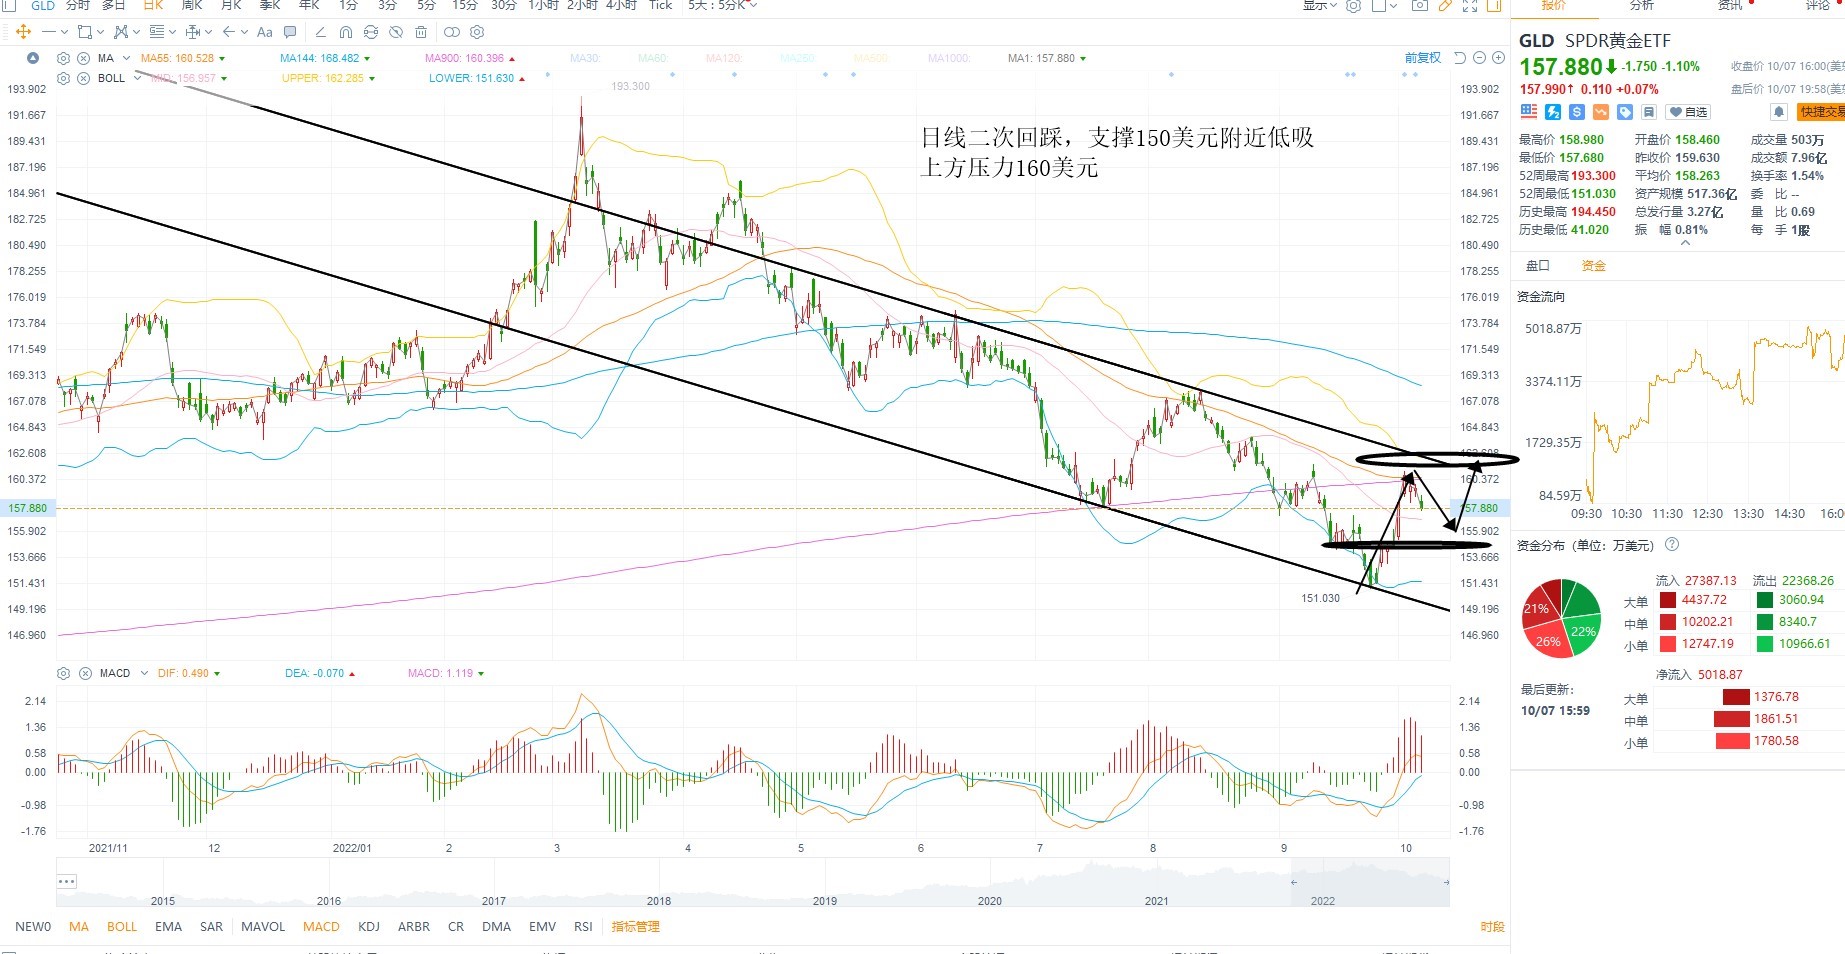Click 指标管理 indicator management link

[636, 927]
